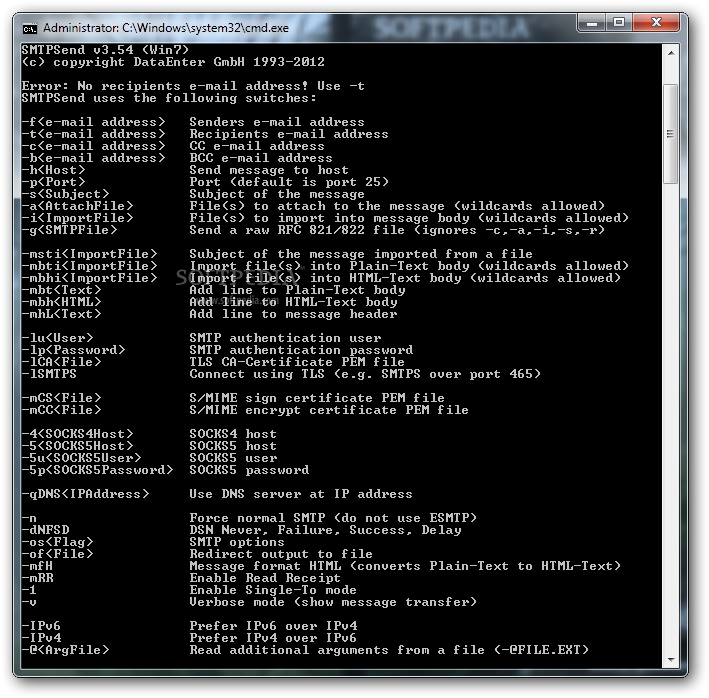This screenshot has height=698, width=709.
Task: Click the '-mCC<File>' switch
Action: click(x=61, y=410)
